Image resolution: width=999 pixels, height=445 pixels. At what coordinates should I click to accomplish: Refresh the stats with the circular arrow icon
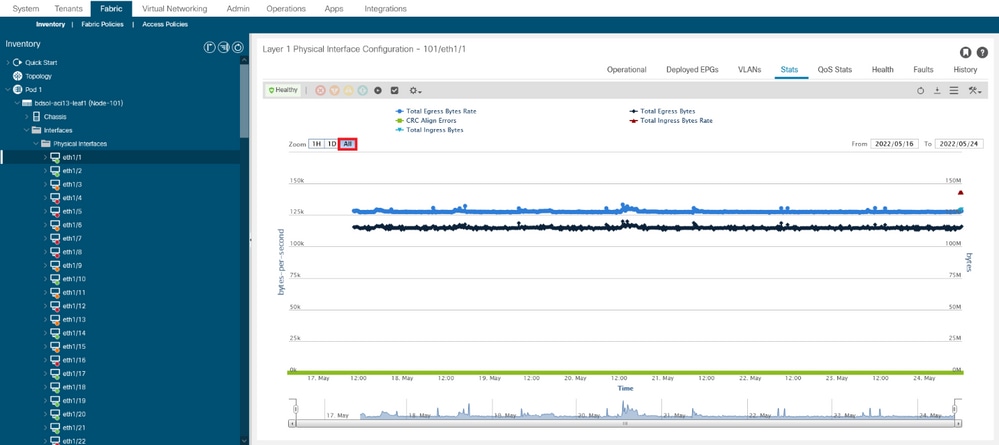(921, 91)
